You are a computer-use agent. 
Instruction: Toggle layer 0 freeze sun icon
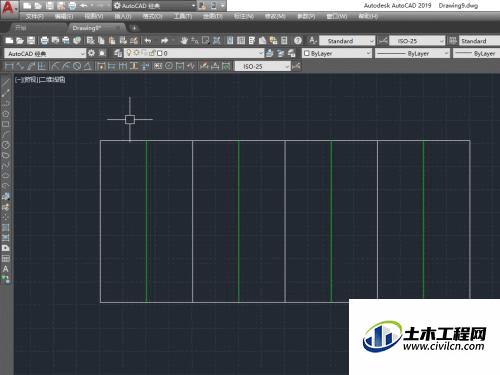coord(136,53)
